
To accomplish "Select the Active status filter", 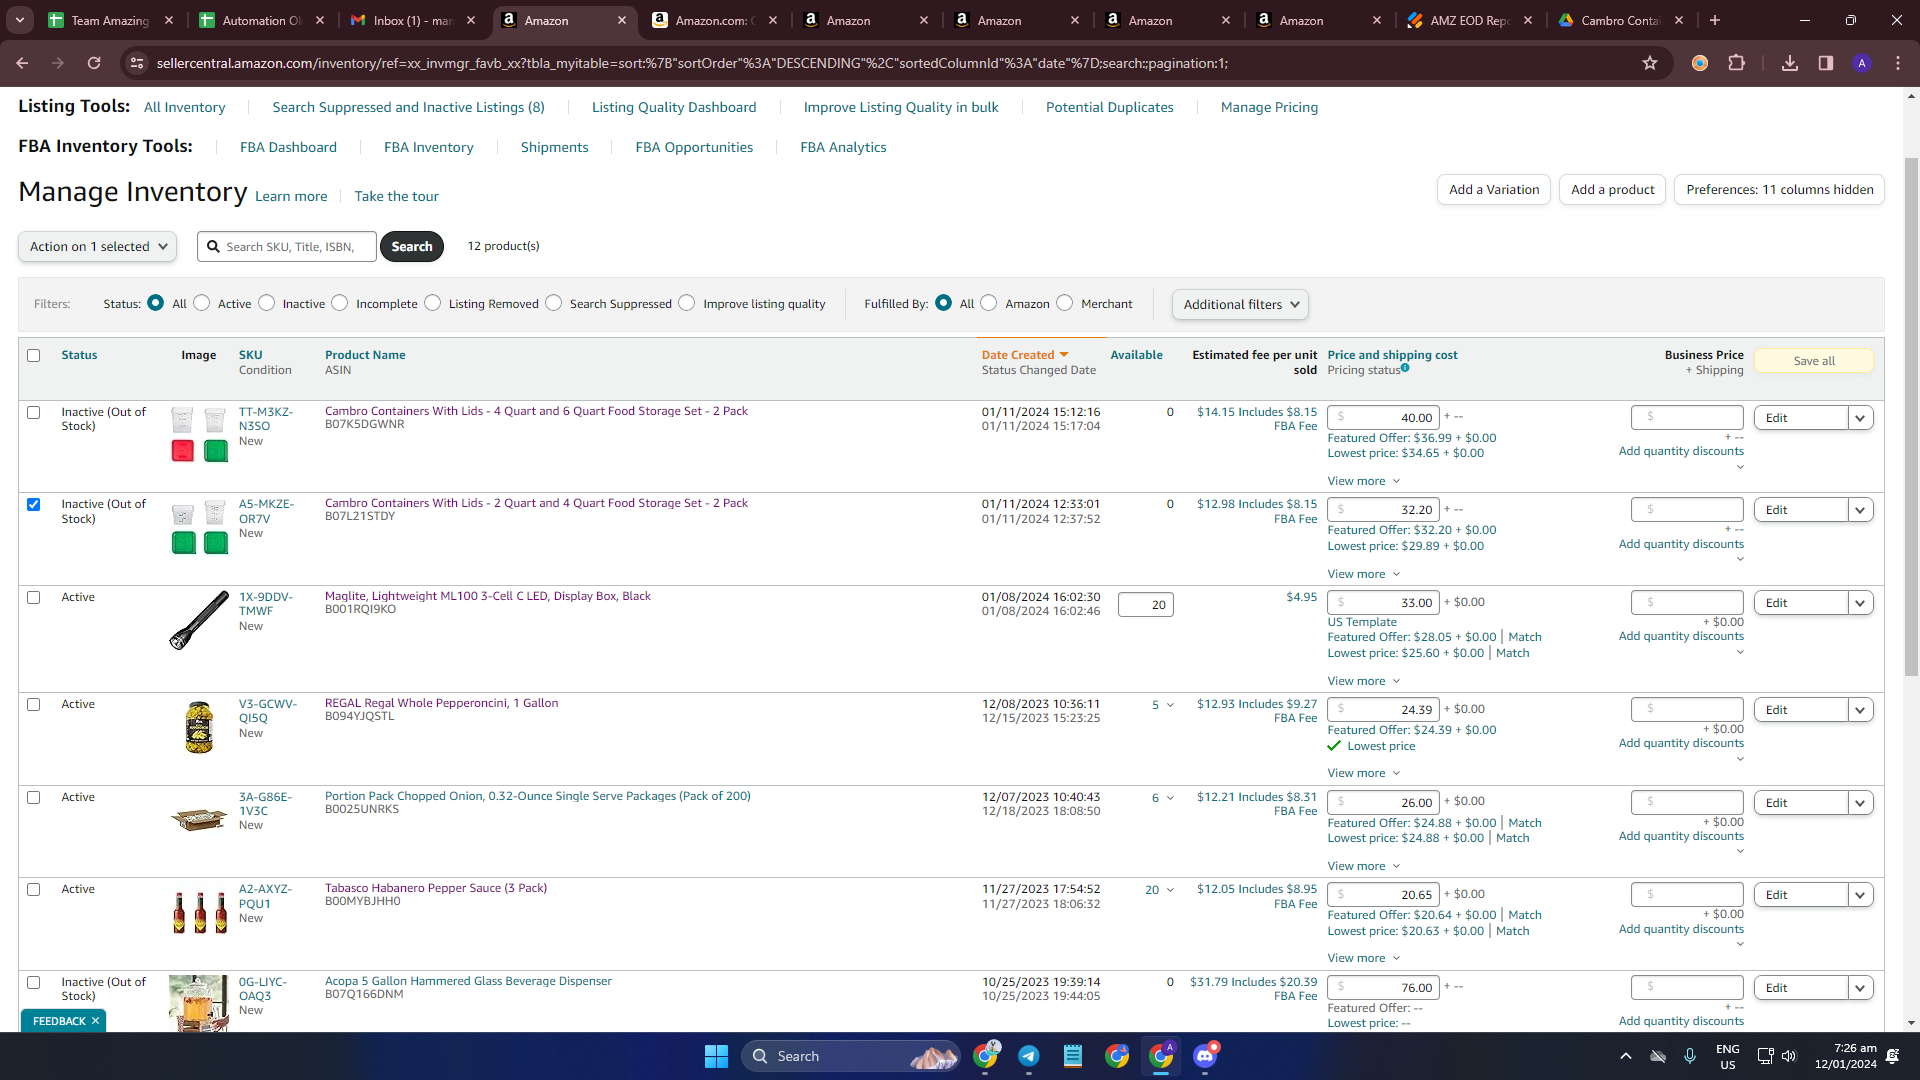I will click(202, 303).
